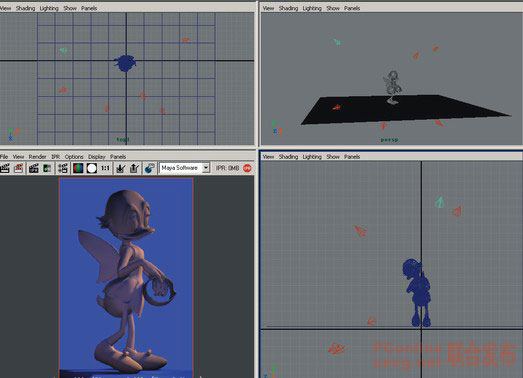The height and width of the screenshot is (378, 523).
Task: Open the Render menu in Render View
Action: pyautogui.click(x=37, y=156)
